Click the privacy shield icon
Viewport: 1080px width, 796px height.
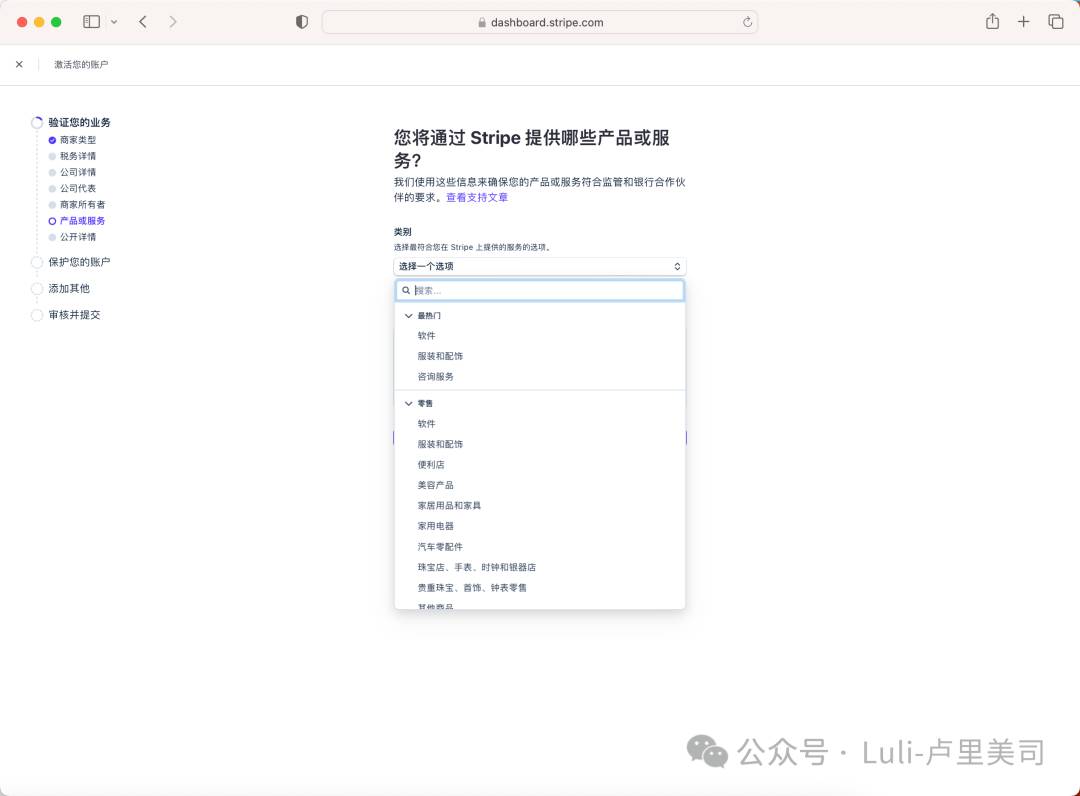[x=302, y=22]
